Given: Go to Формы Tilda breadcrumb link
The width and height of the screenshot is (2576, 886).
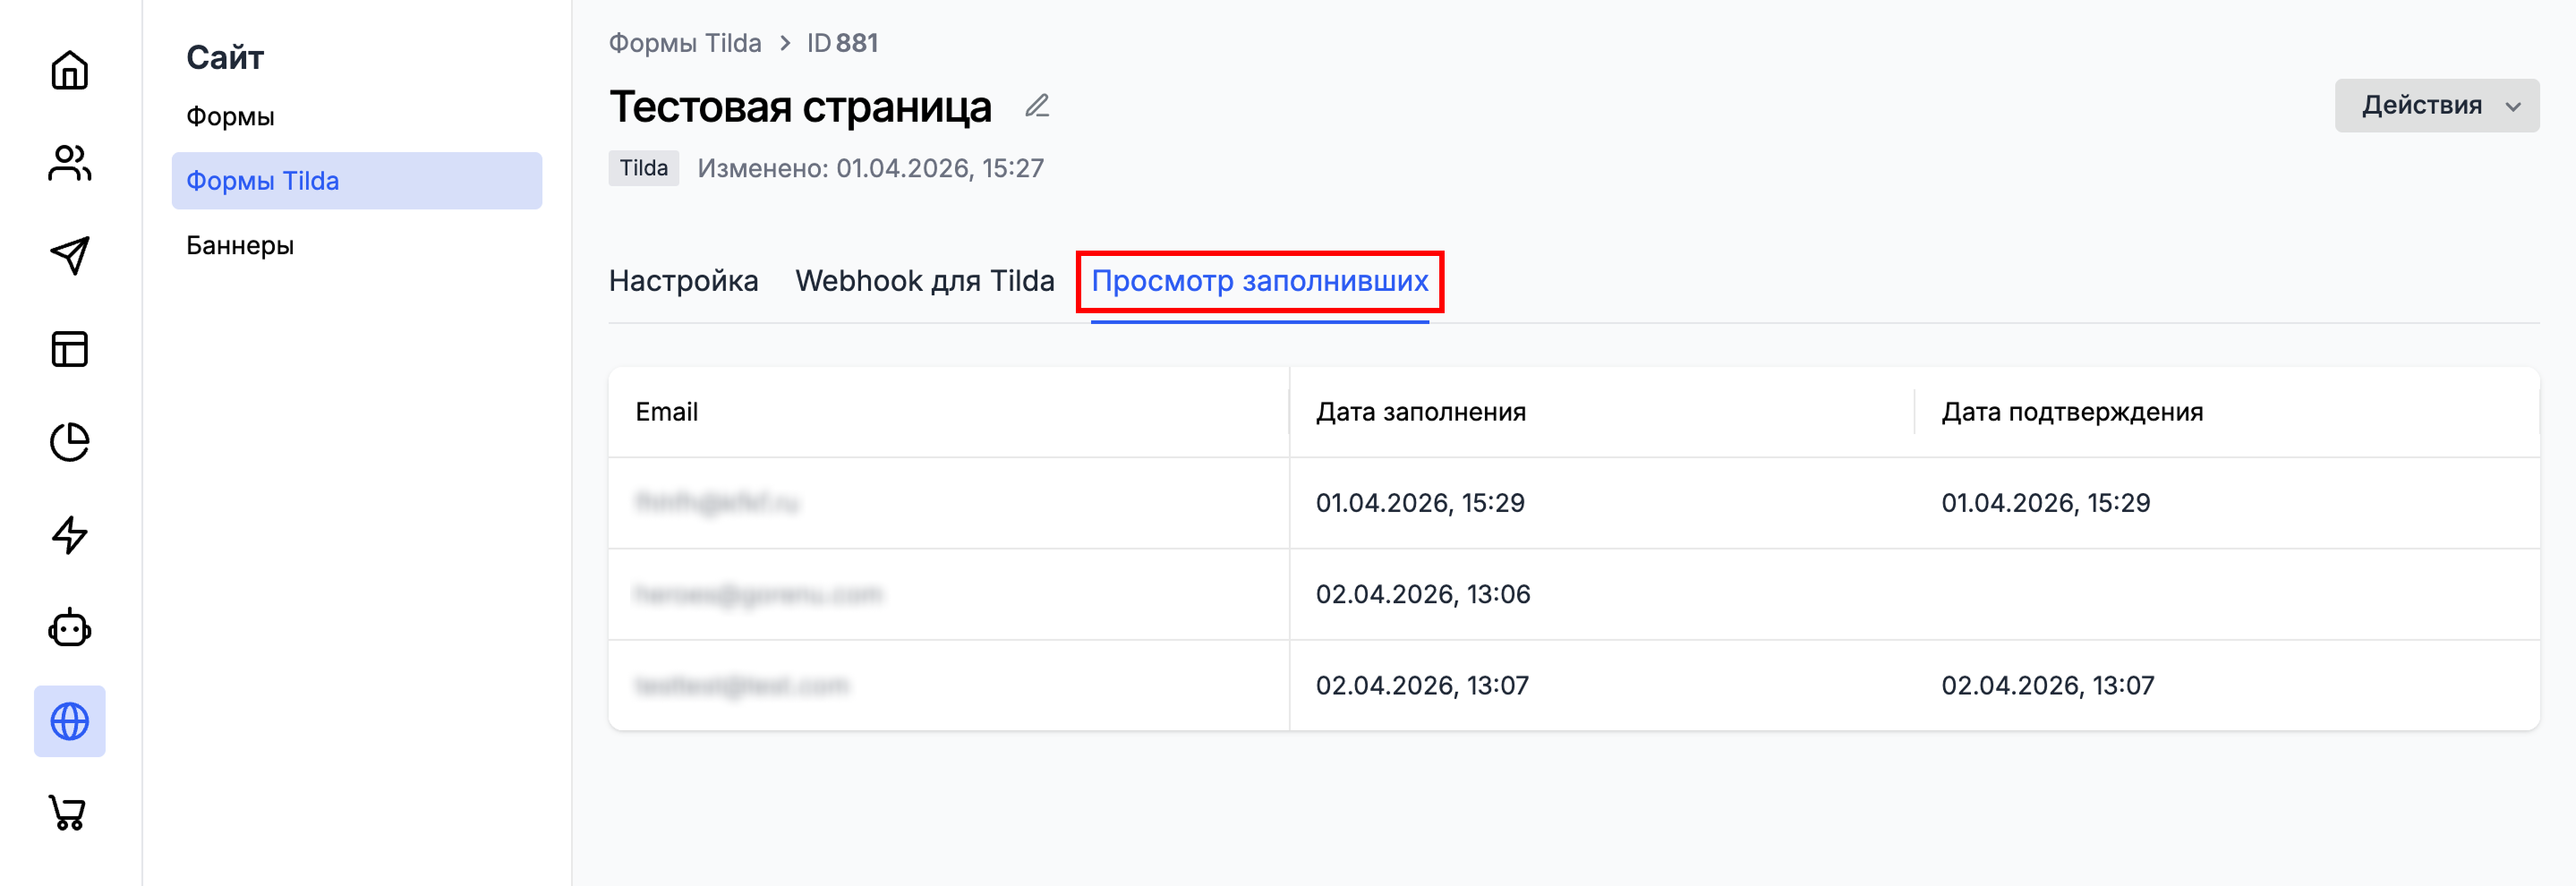Looking at the screenshot, I should coord(685,43).
